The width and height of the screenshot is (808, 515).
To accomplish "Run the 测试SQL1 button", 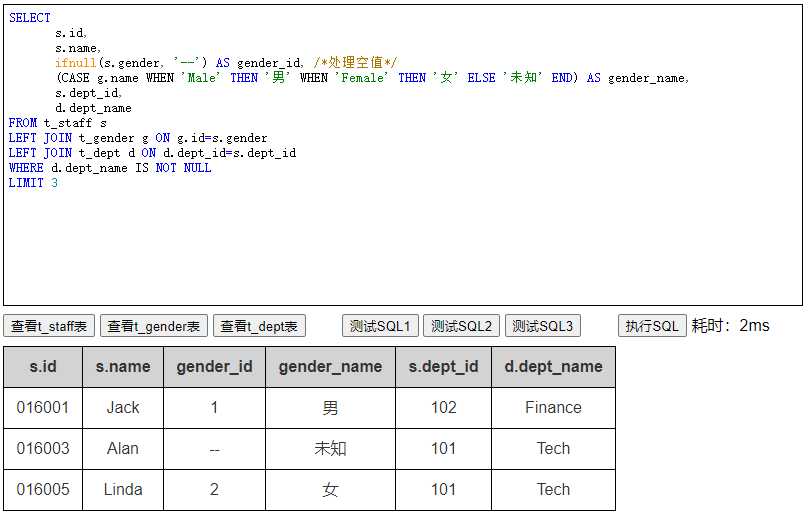I will point(380,326).
